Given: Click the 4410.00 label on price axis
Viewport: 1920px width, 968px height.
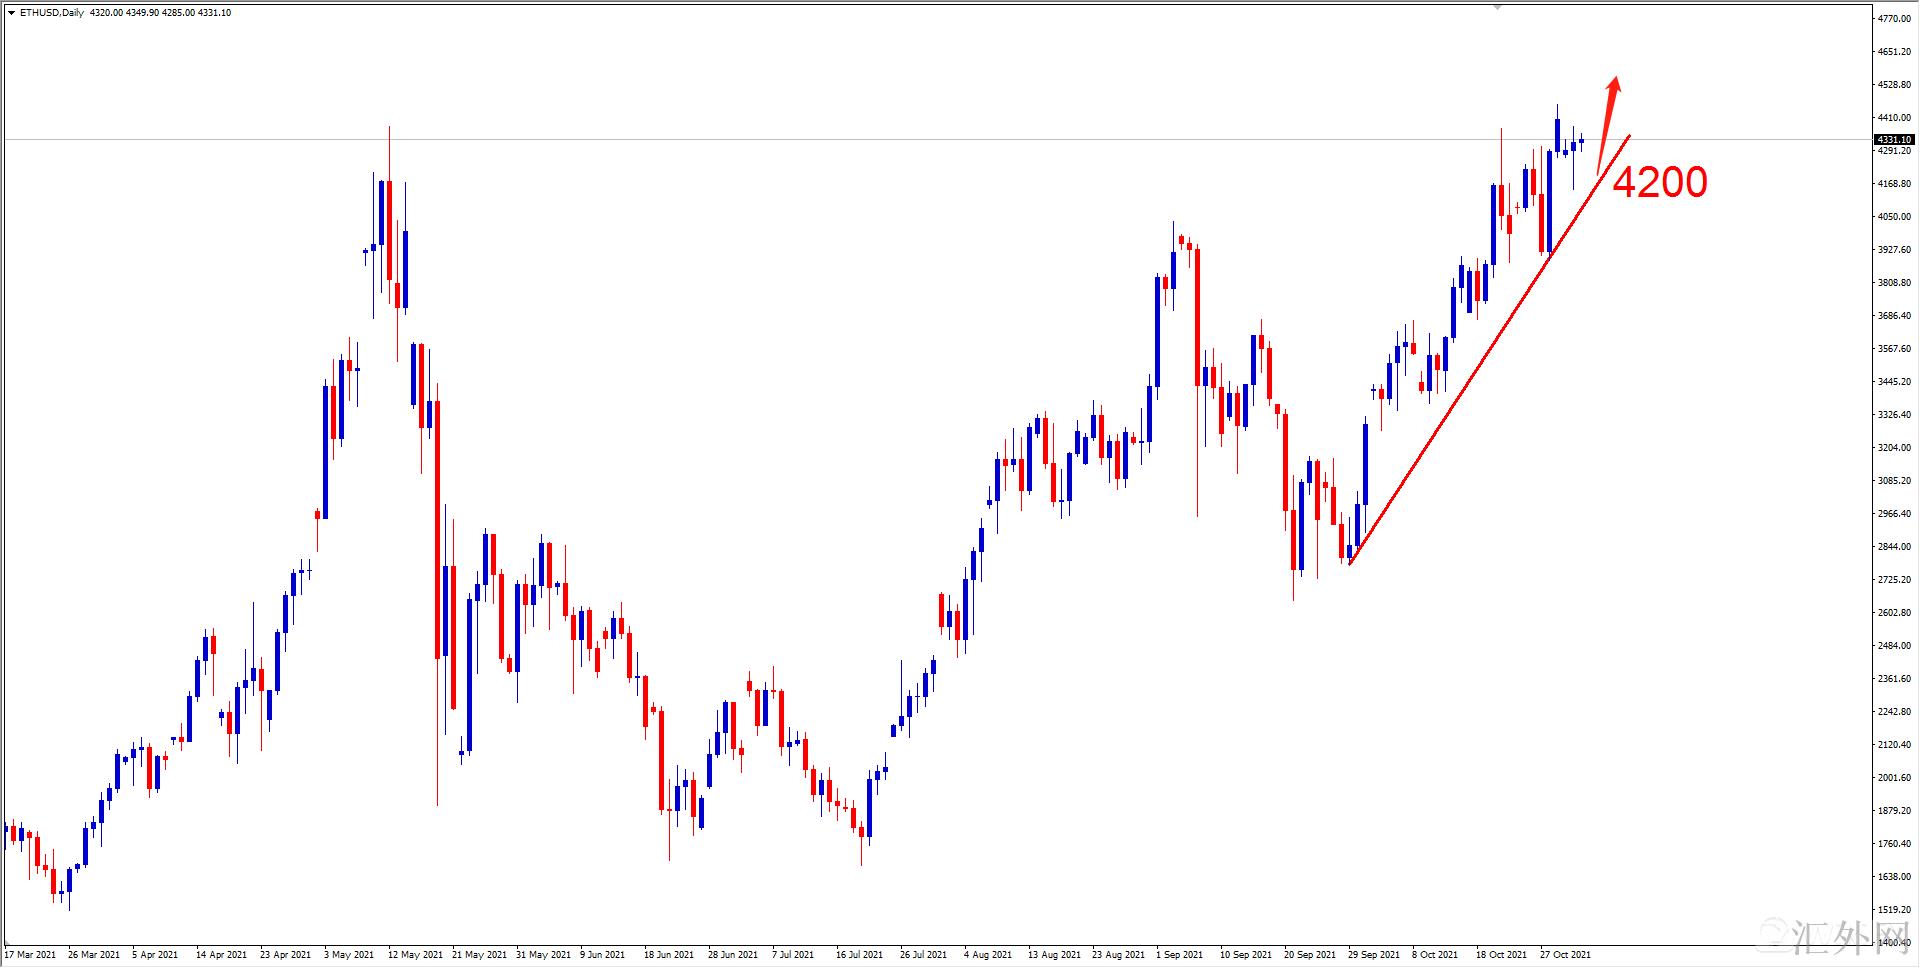Looking at the screenshot, I should 1895,118.
